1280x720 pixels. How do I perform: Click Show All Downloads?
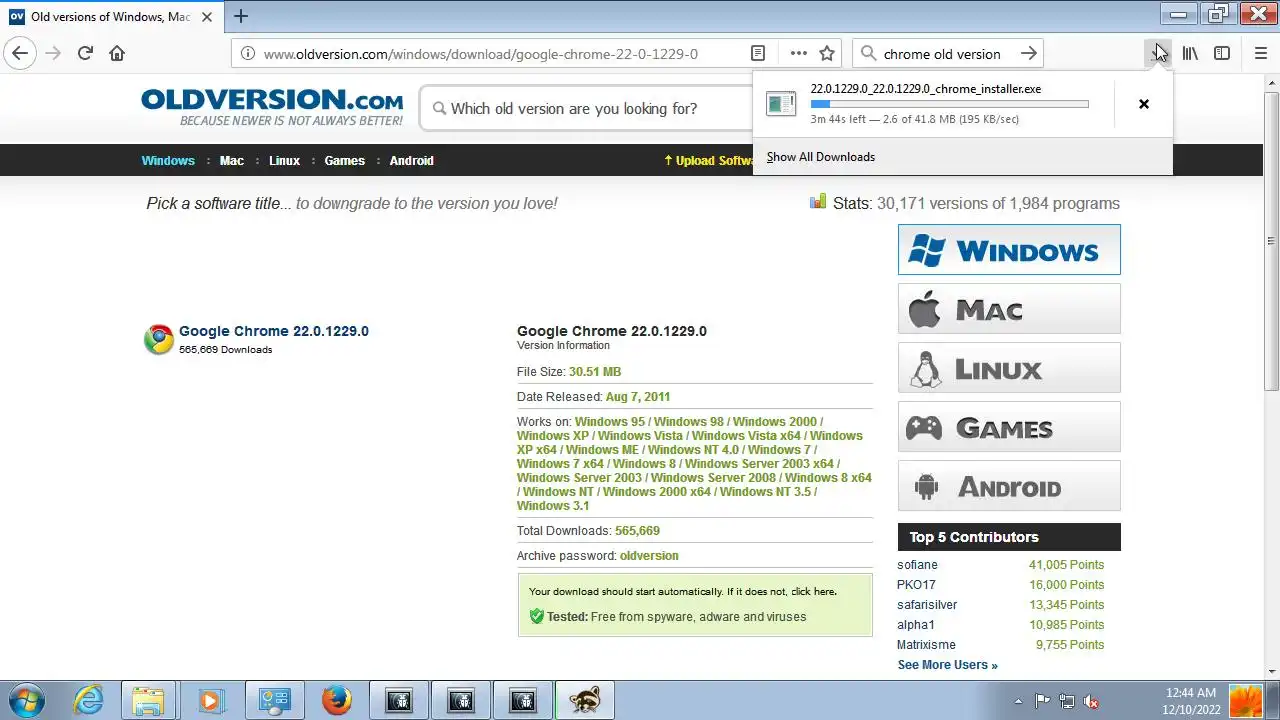(x=821, y=157)
